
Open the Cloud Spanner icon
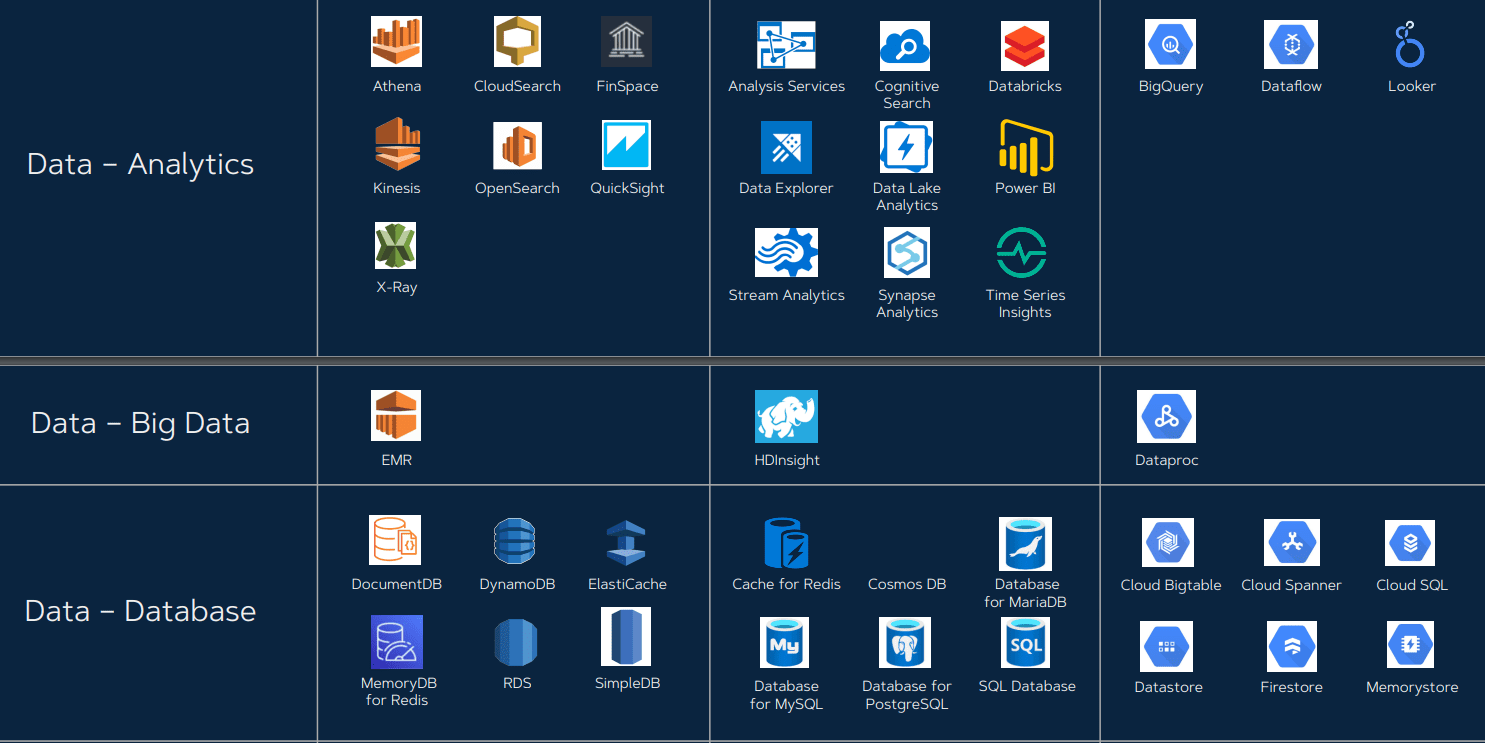tap(1290, 540)
